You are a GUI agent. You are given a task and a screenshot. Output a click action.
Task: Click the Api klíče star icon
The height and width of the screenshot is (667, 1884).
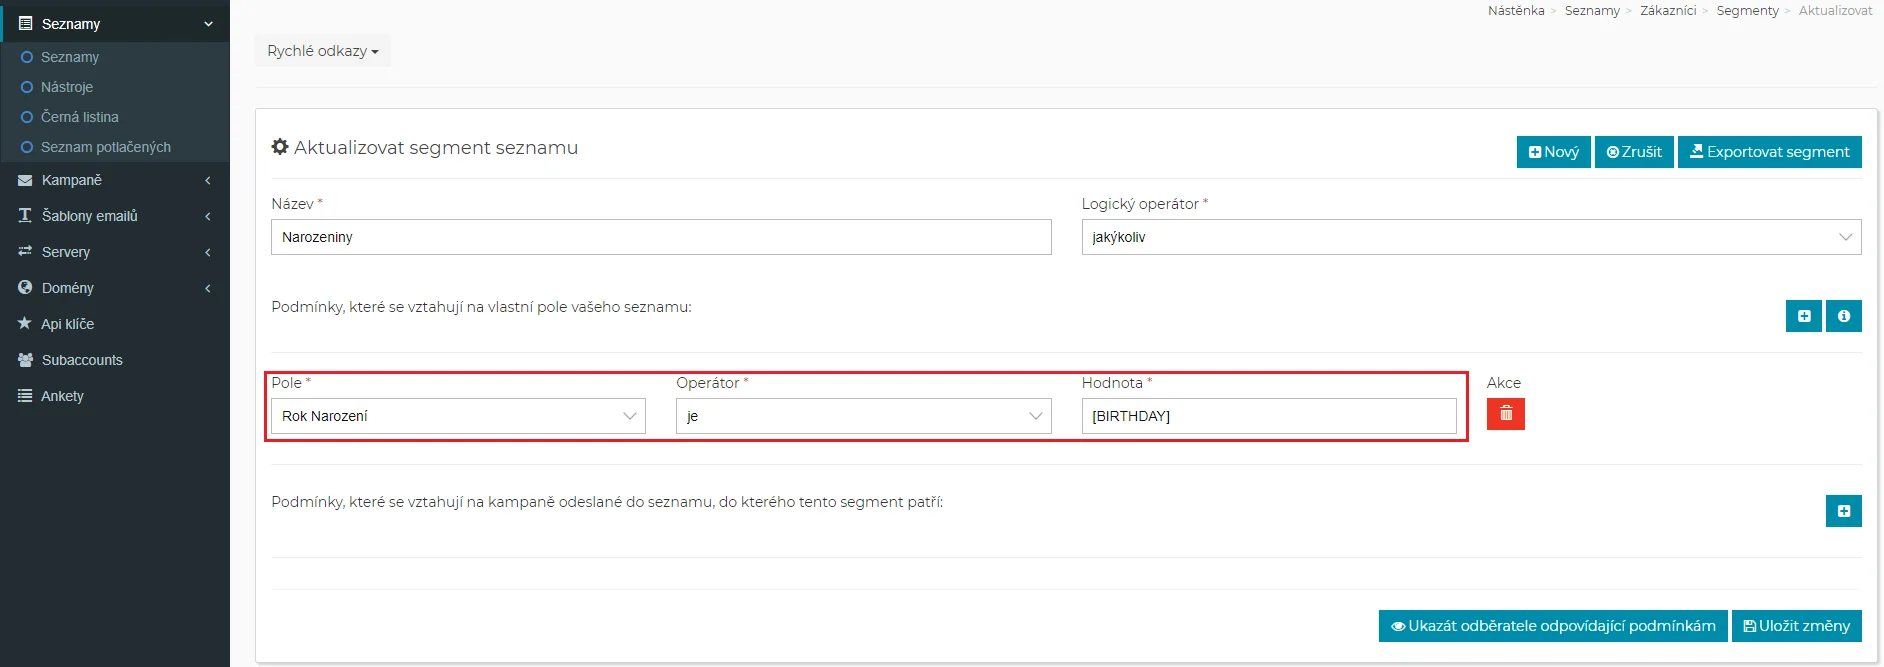click(x=25, y=324)
